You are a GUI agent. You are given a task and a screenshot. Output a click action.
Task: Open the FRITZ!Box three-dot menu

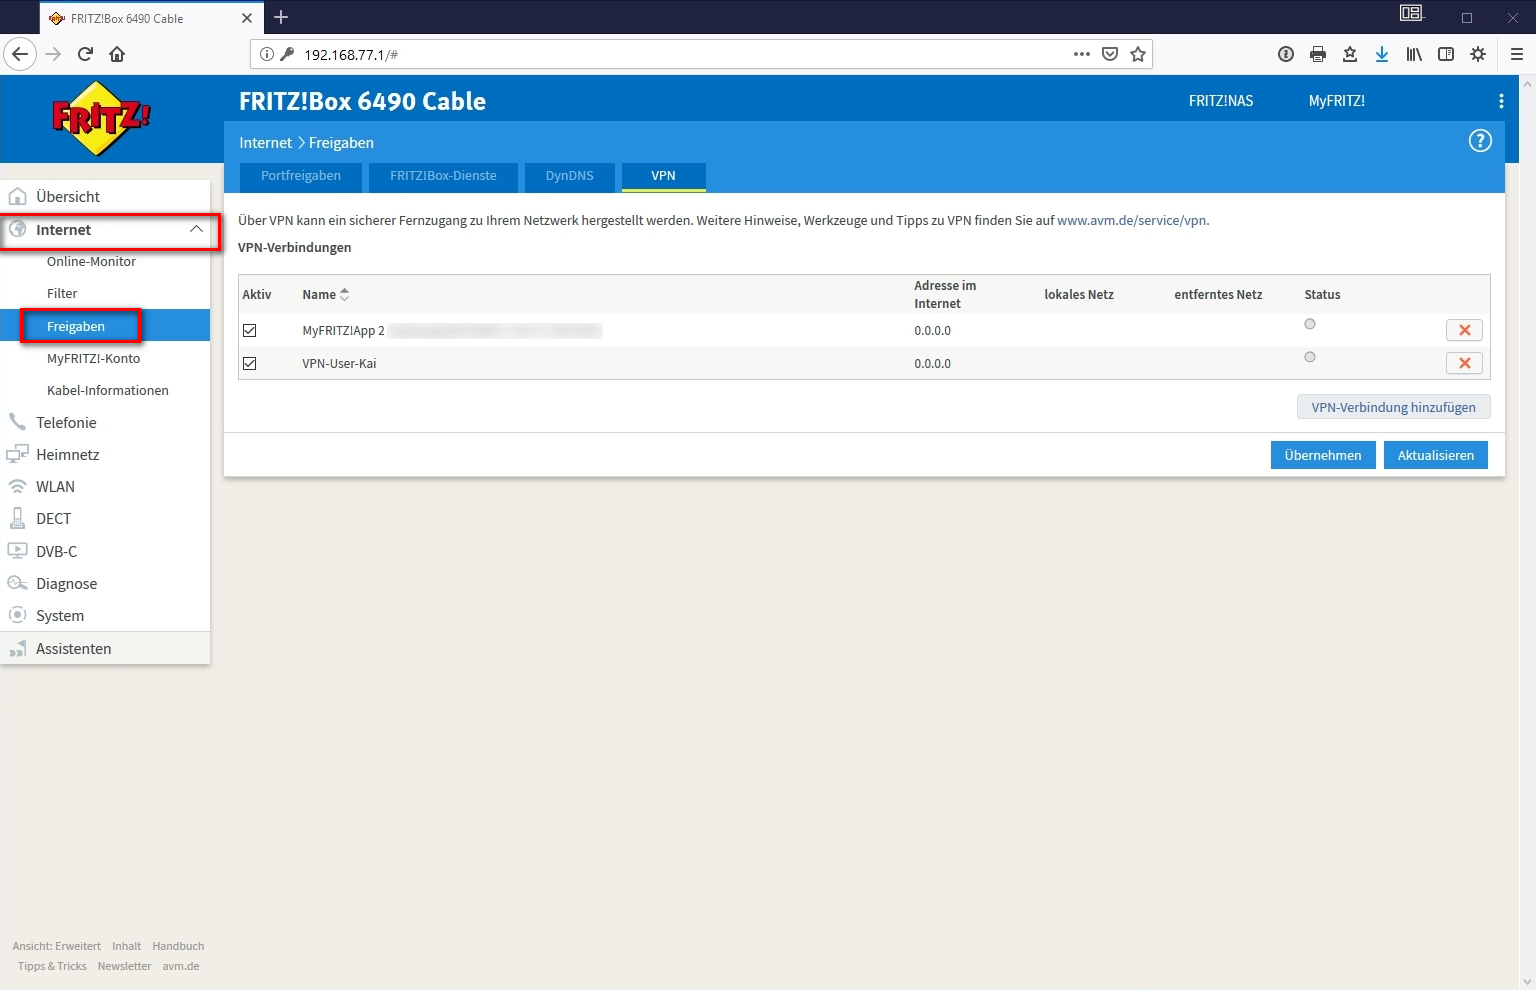[1501, 101]
